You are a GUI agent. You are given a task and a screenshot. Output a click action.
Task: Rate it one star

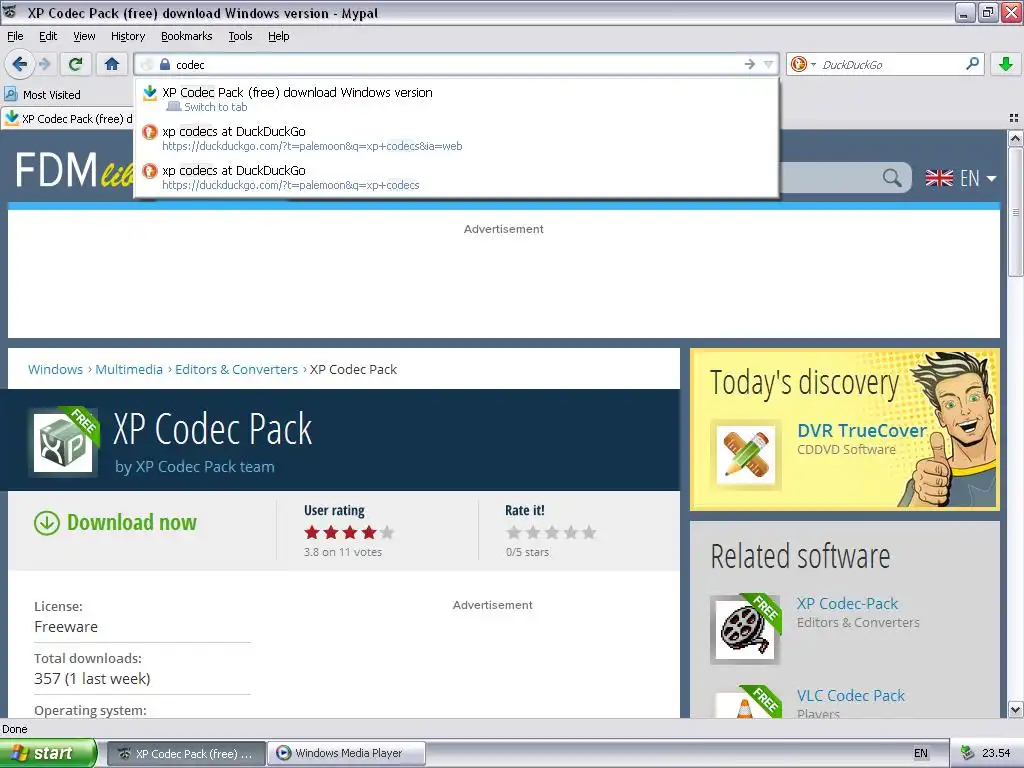pos(514,532)
